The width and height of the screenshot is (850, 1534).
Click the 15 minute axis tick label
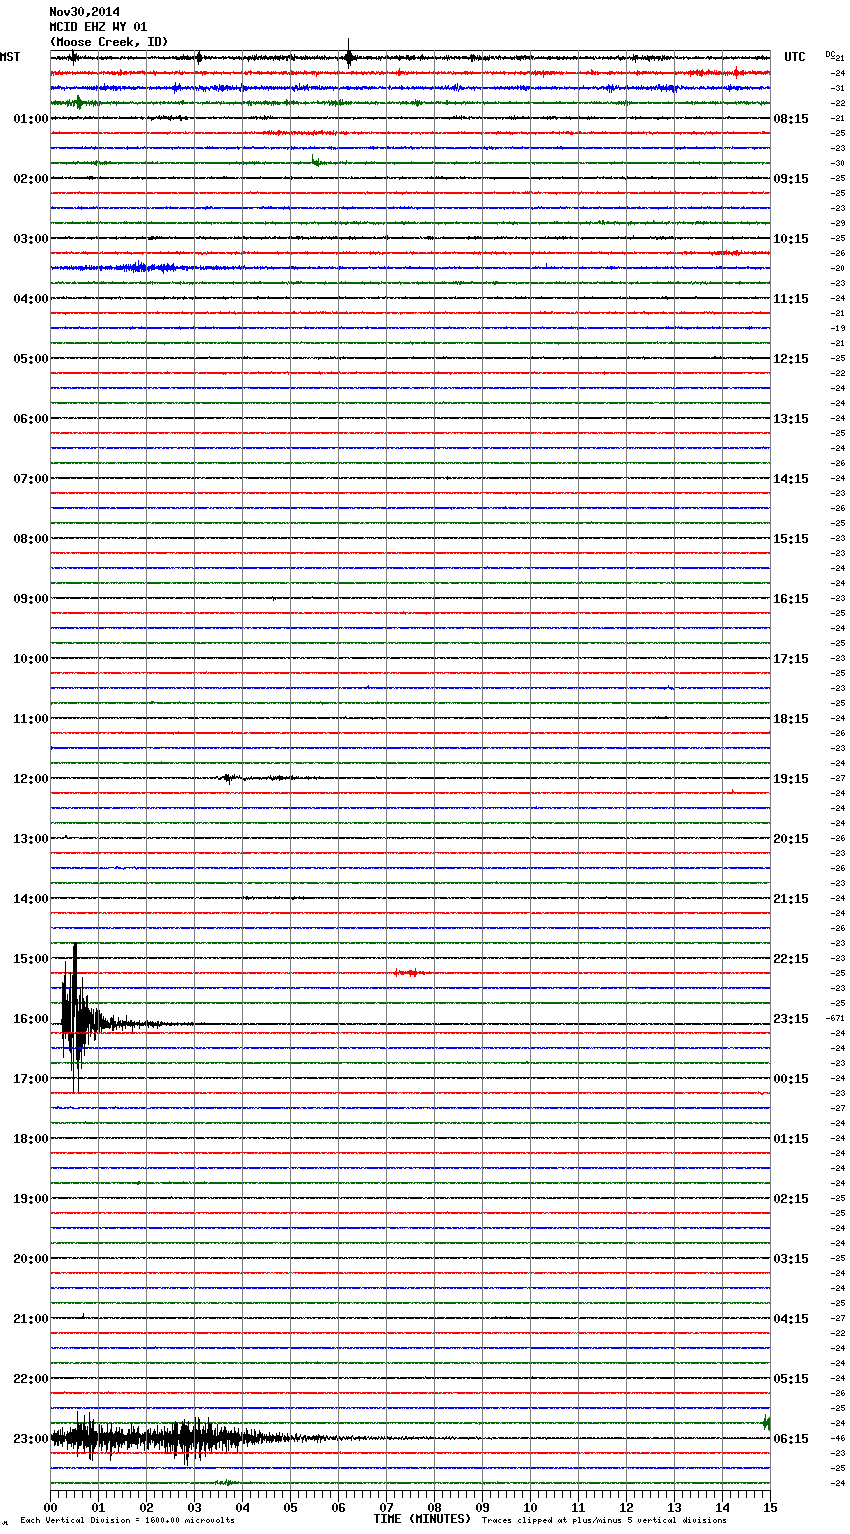(769, 1507)
